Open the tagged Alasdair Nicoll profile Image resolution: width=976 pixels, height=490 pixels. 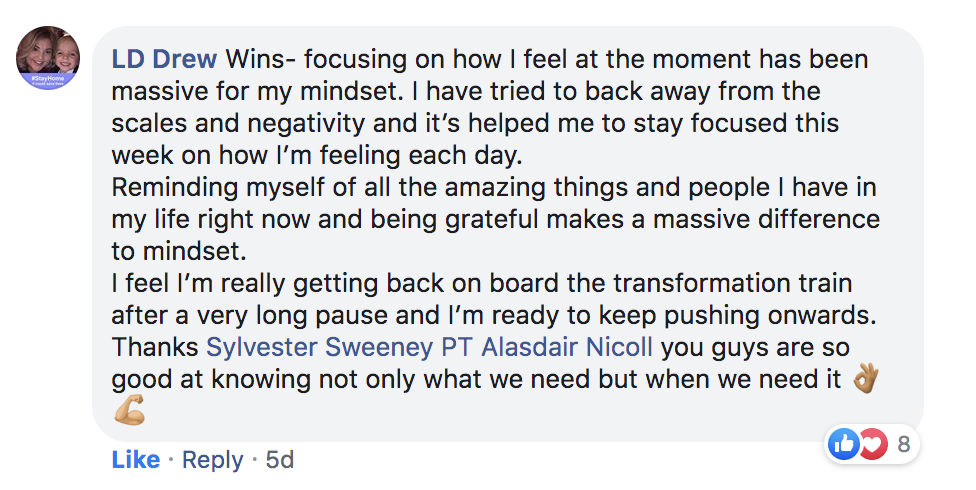[567, 347]
